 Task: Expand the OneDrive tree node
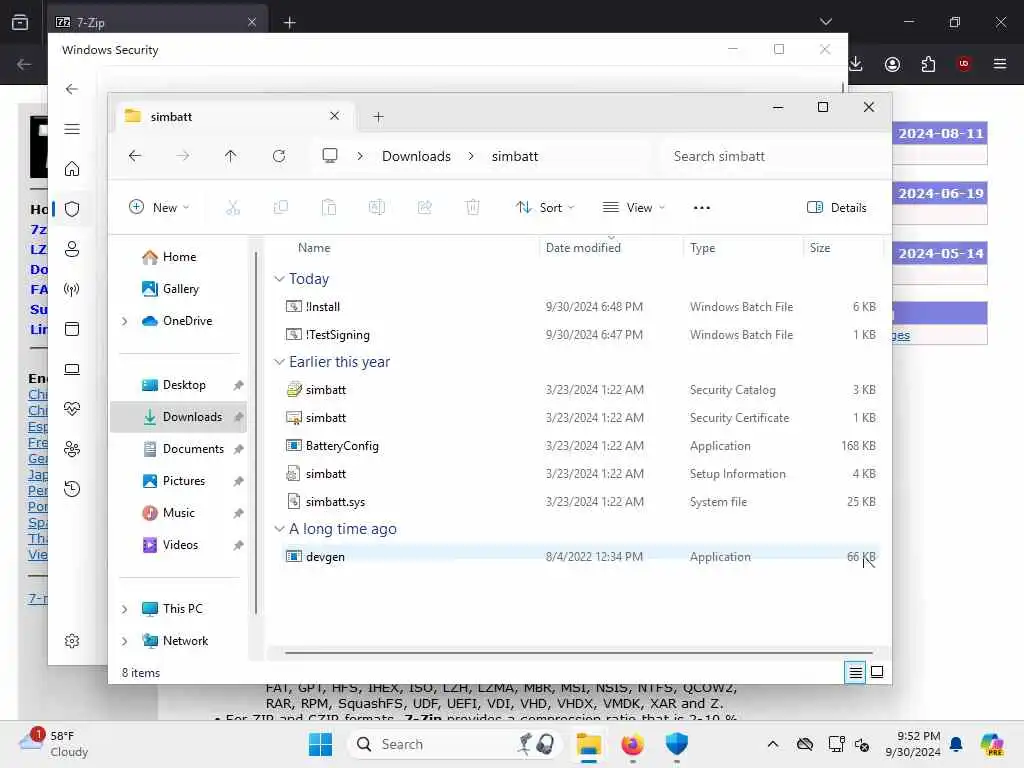point(125,321)
